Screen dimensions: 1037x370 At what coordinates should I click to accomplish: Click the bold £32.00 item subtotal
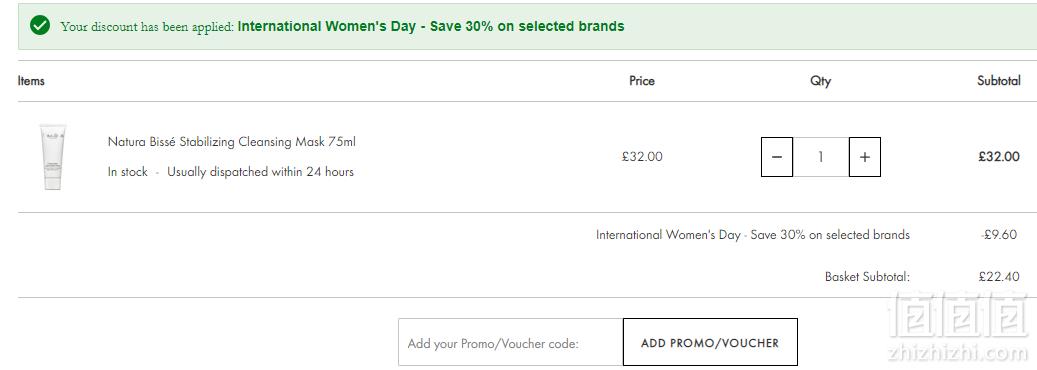999,157
